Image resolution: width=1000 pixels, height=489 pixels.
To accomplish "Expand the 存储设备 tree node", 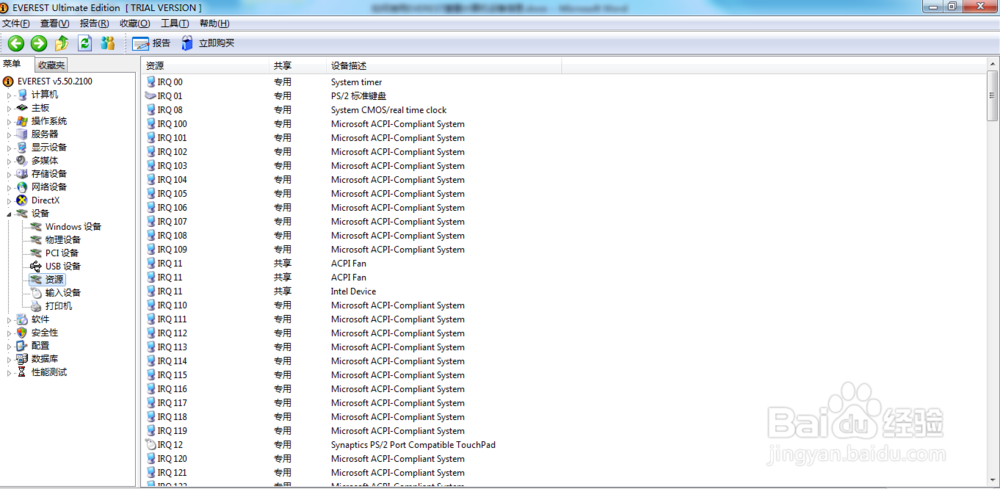I will coord(9,174).
